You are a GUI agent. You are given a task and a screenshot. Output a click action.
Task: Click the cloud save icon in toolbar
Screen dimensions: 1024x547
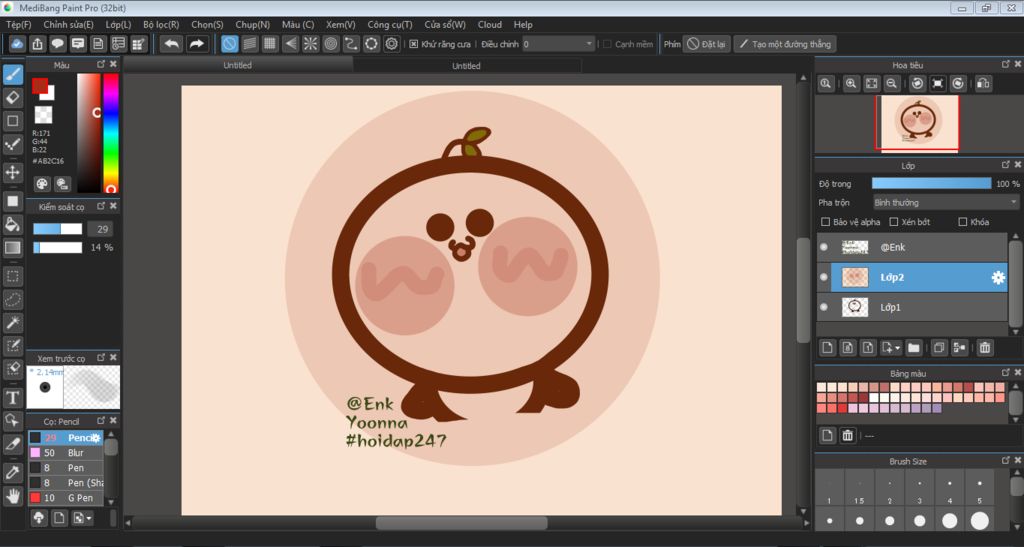tap(17, 44)
